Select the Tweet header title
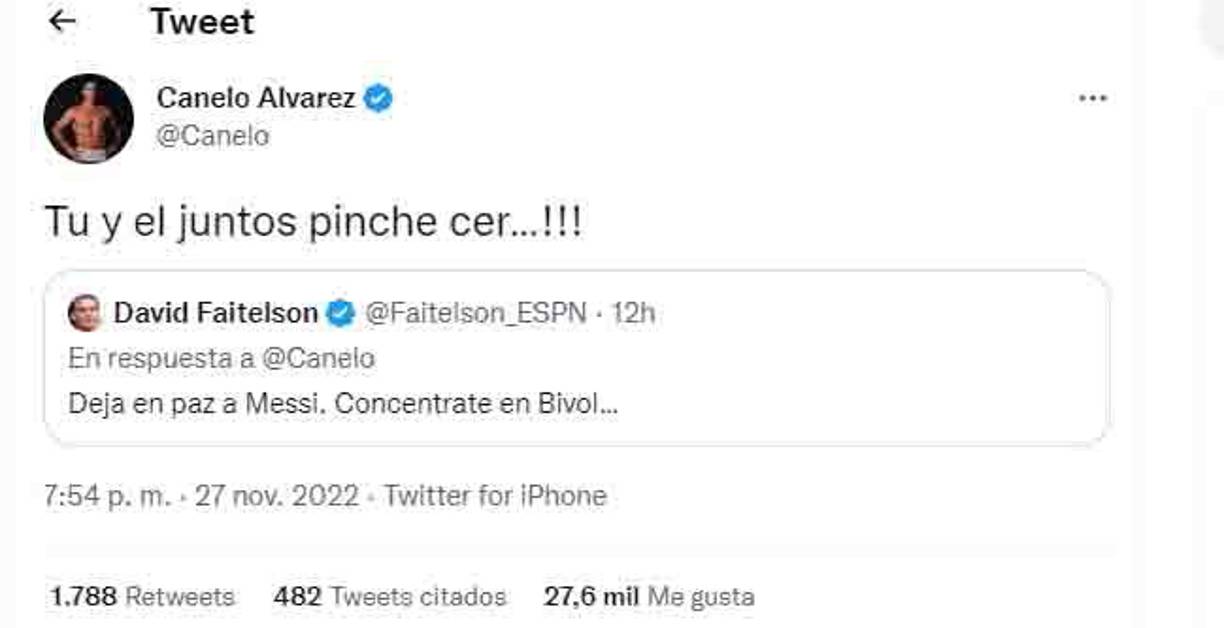The height and width of the screenshot is (628, 1224). click(x=201, y=21)
